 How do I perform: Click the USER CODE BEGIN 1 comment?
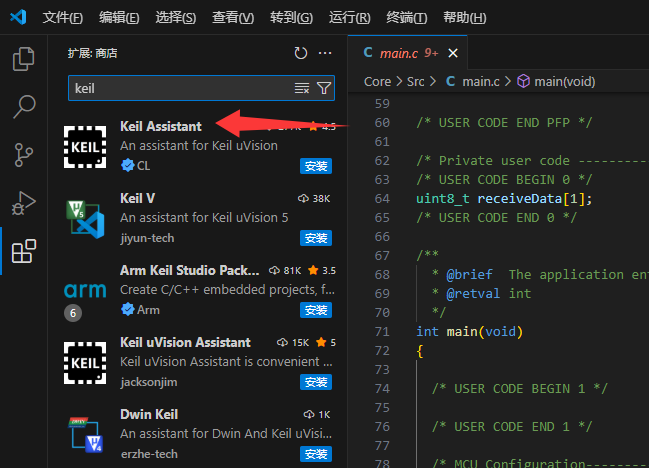[x=520, y=389]
